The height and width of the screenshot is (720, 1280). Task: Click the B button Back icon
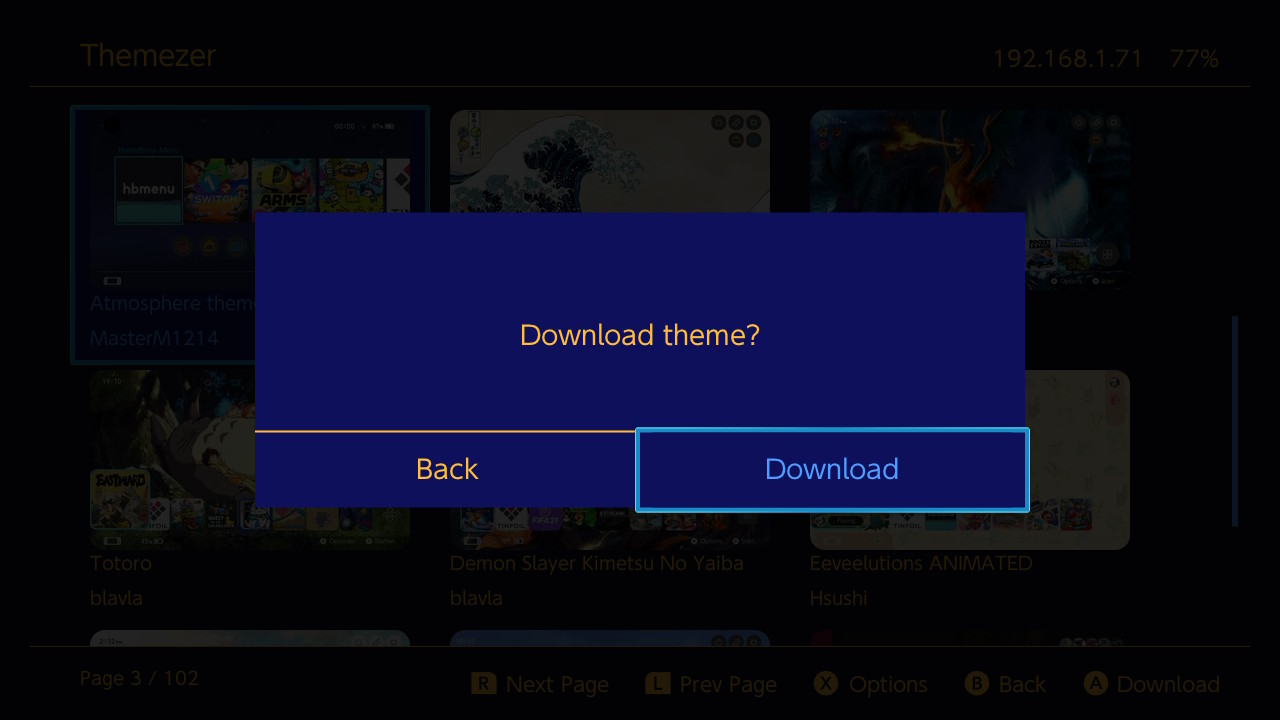click(x=977, y=684)
